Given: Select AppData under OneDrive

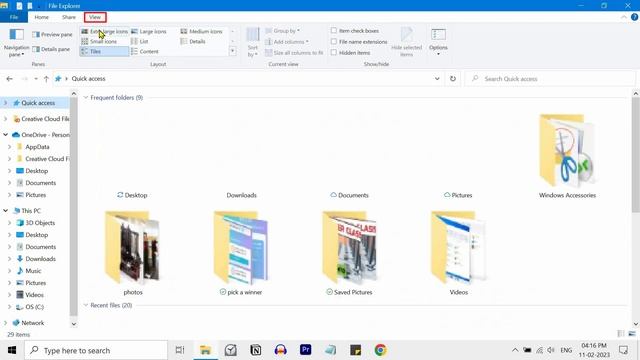Looking at the screenshot, I should pos(37,147).
